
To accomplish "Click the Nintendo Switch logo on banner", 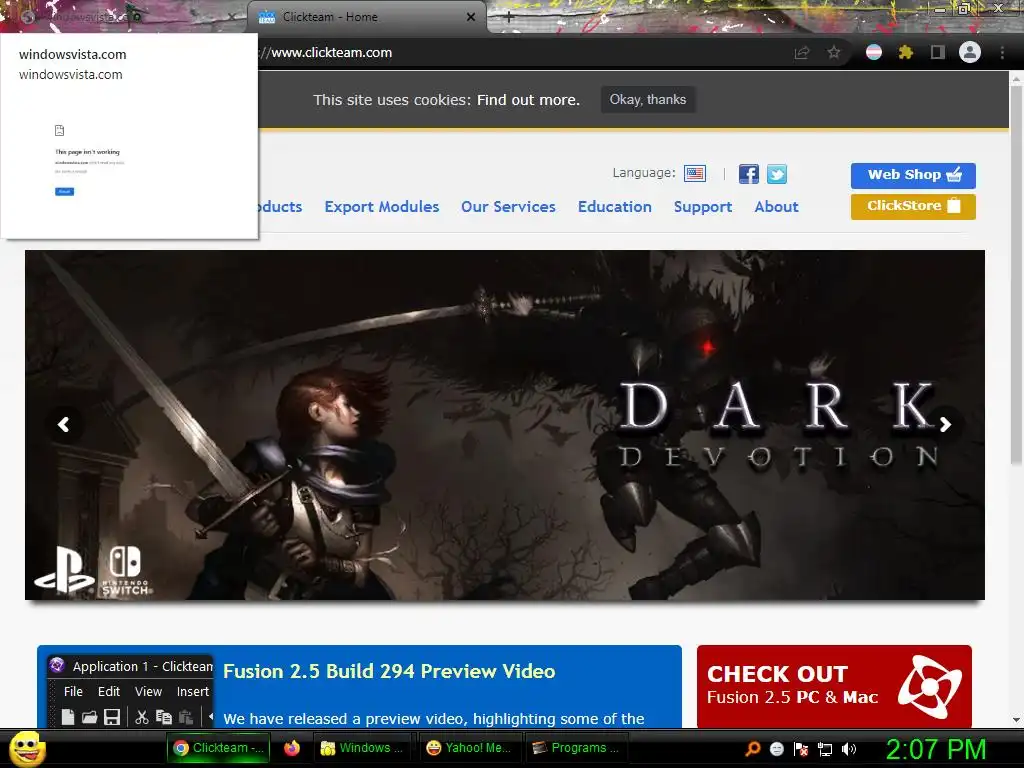I will tap(125, 570).
